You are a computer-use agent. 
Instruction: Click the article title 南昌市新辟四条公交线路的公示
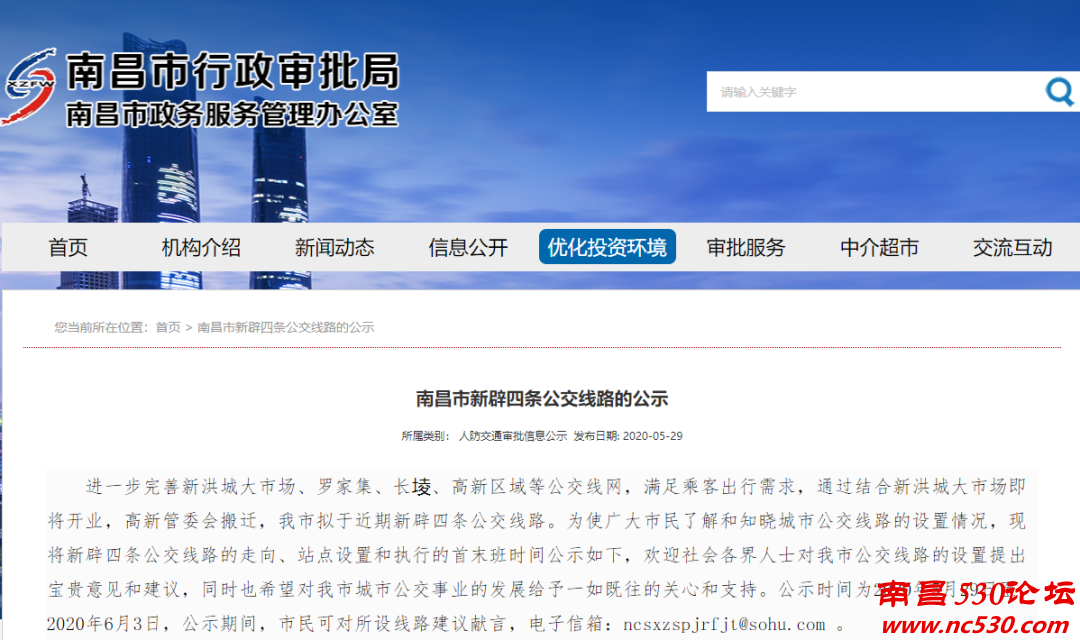tap(540, 398)
